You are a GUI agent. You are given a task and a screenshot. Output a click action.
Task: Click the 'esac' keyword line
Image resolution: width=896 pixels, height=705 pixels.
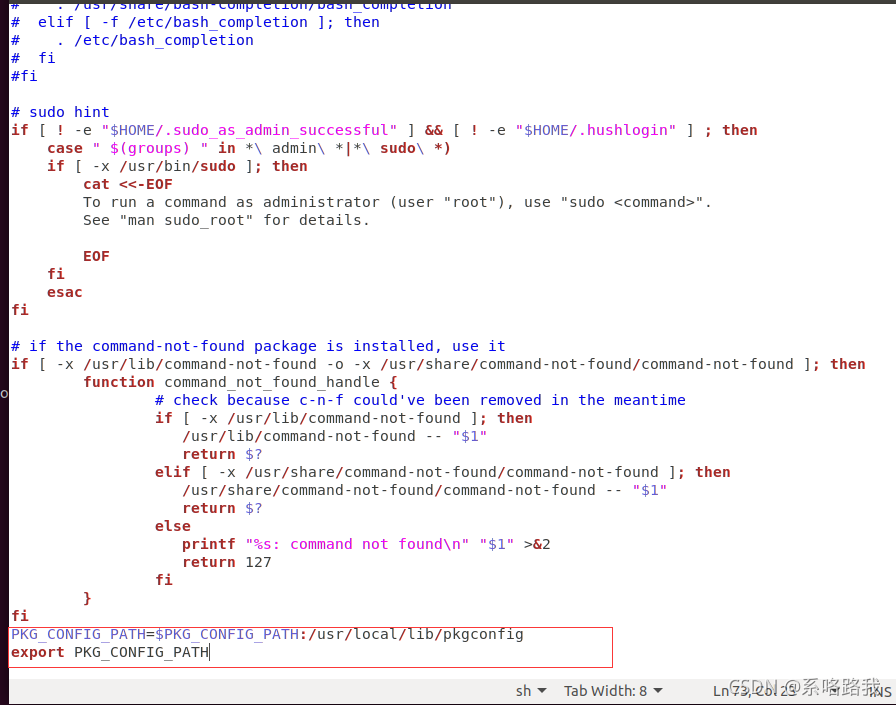(65, 292)
